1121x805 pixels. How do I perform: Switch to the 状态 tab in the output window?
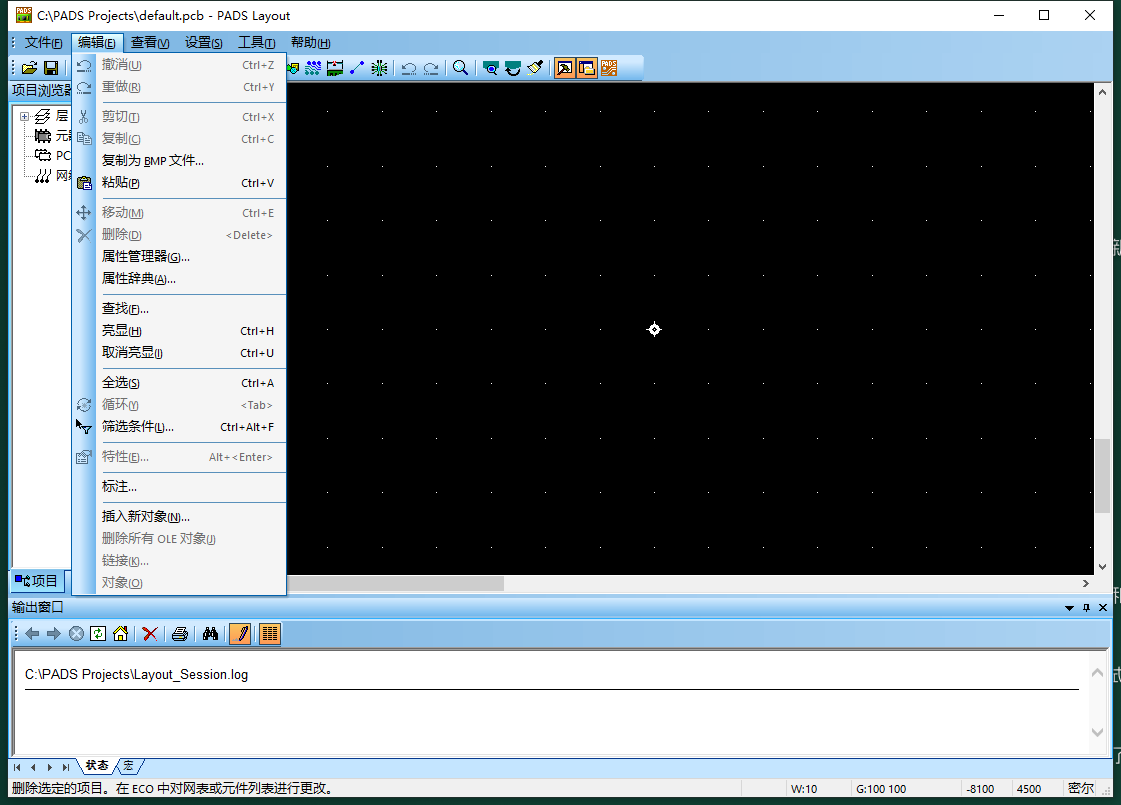[97, 766]
